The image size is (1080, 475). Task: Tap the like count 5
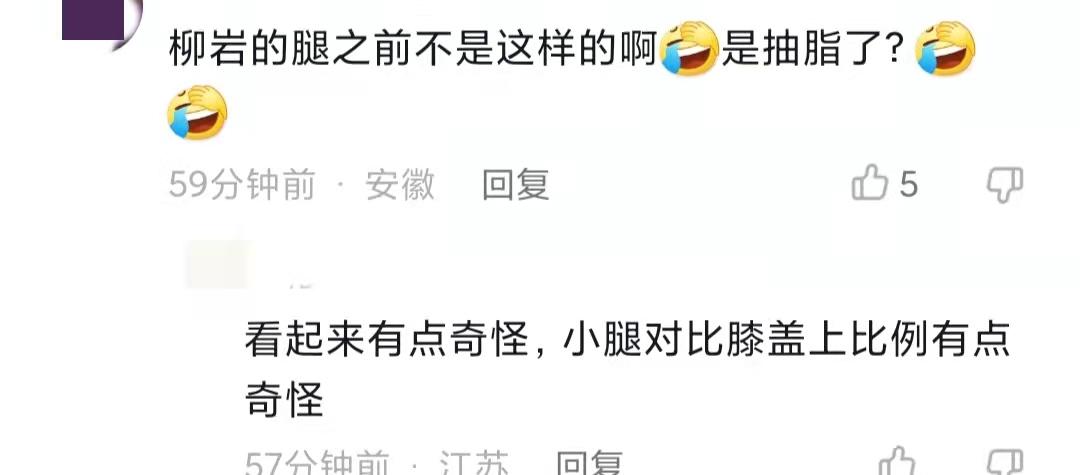coord(908,184)
